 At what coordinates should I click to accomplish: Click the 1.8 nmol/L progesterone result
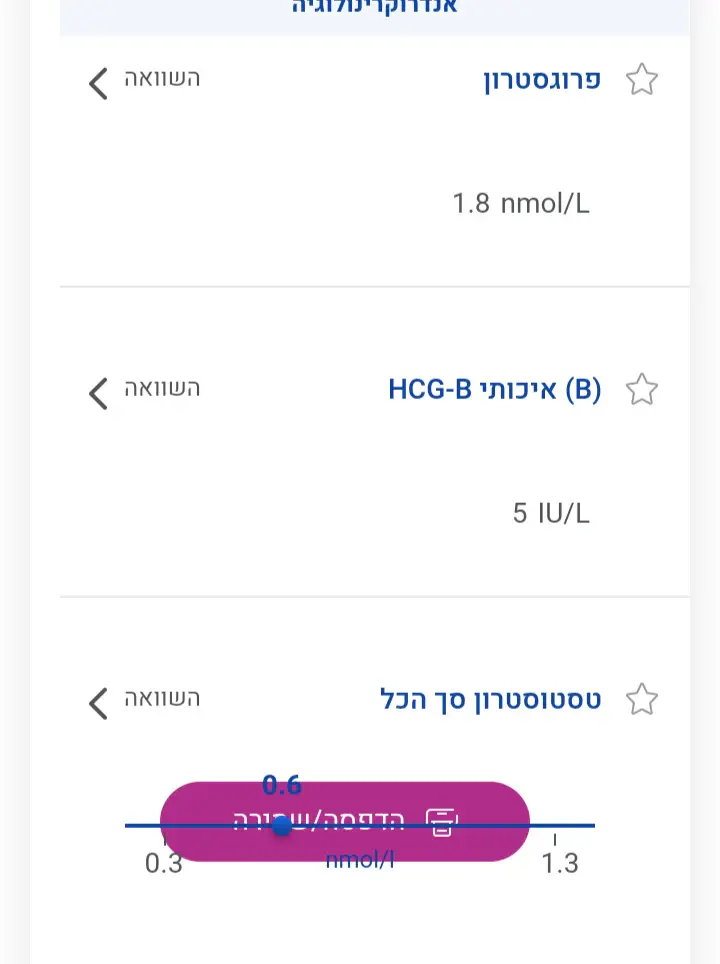pyautogui.click(x=520, y=204)
